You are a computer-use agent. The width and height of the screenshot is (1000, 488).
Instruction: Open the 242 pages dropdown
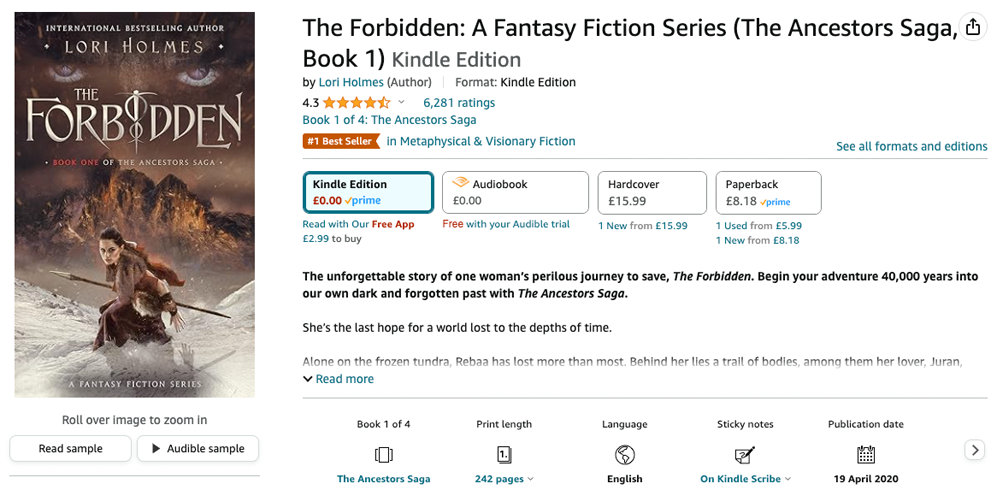504,479
